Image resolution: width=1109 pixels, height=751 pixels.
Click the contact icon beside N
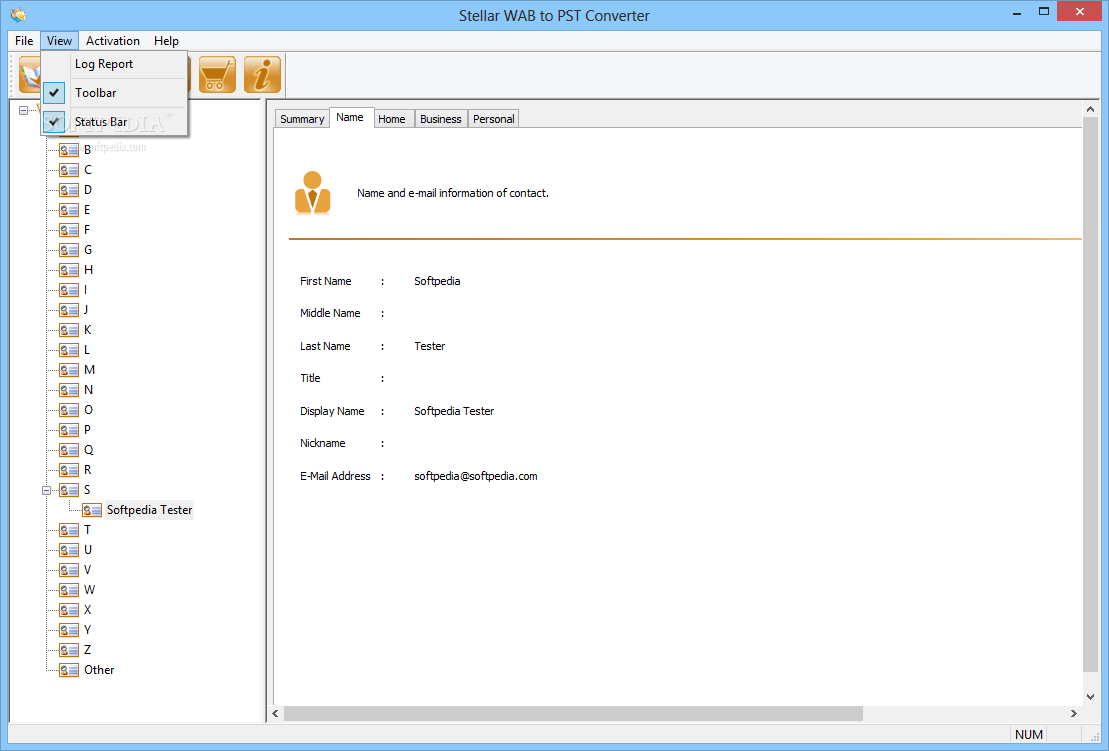click(69, 390)
